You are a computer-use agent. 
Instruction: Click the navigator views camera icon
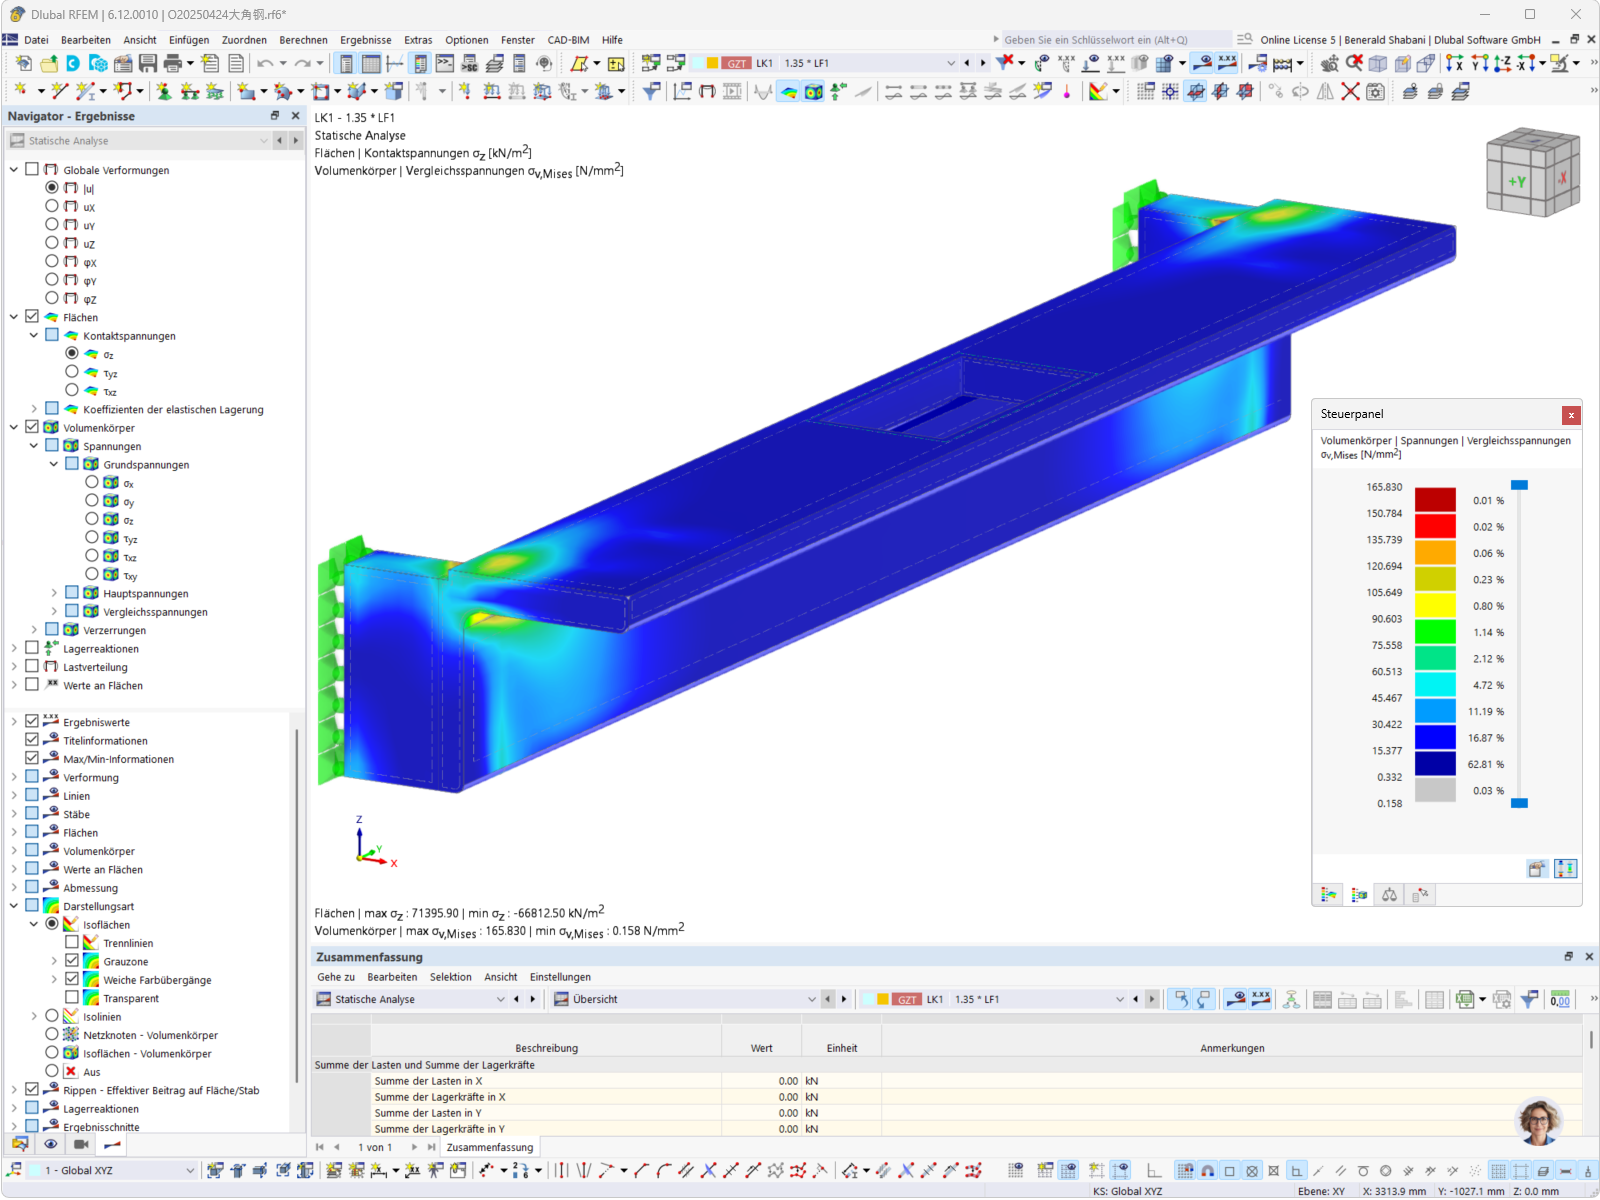(81, 1144)
